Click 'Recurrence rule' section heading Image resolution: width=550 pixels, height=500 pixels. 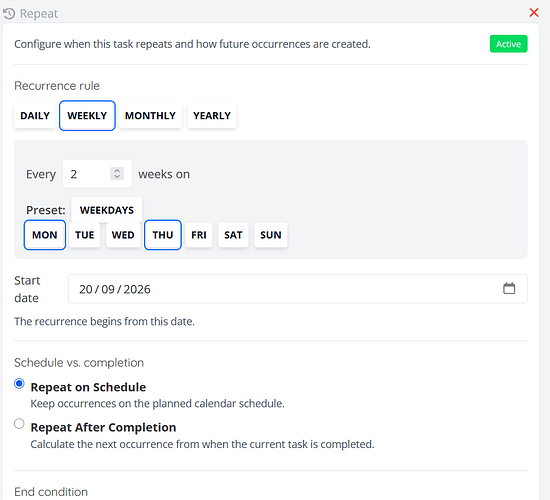[57, 86]
